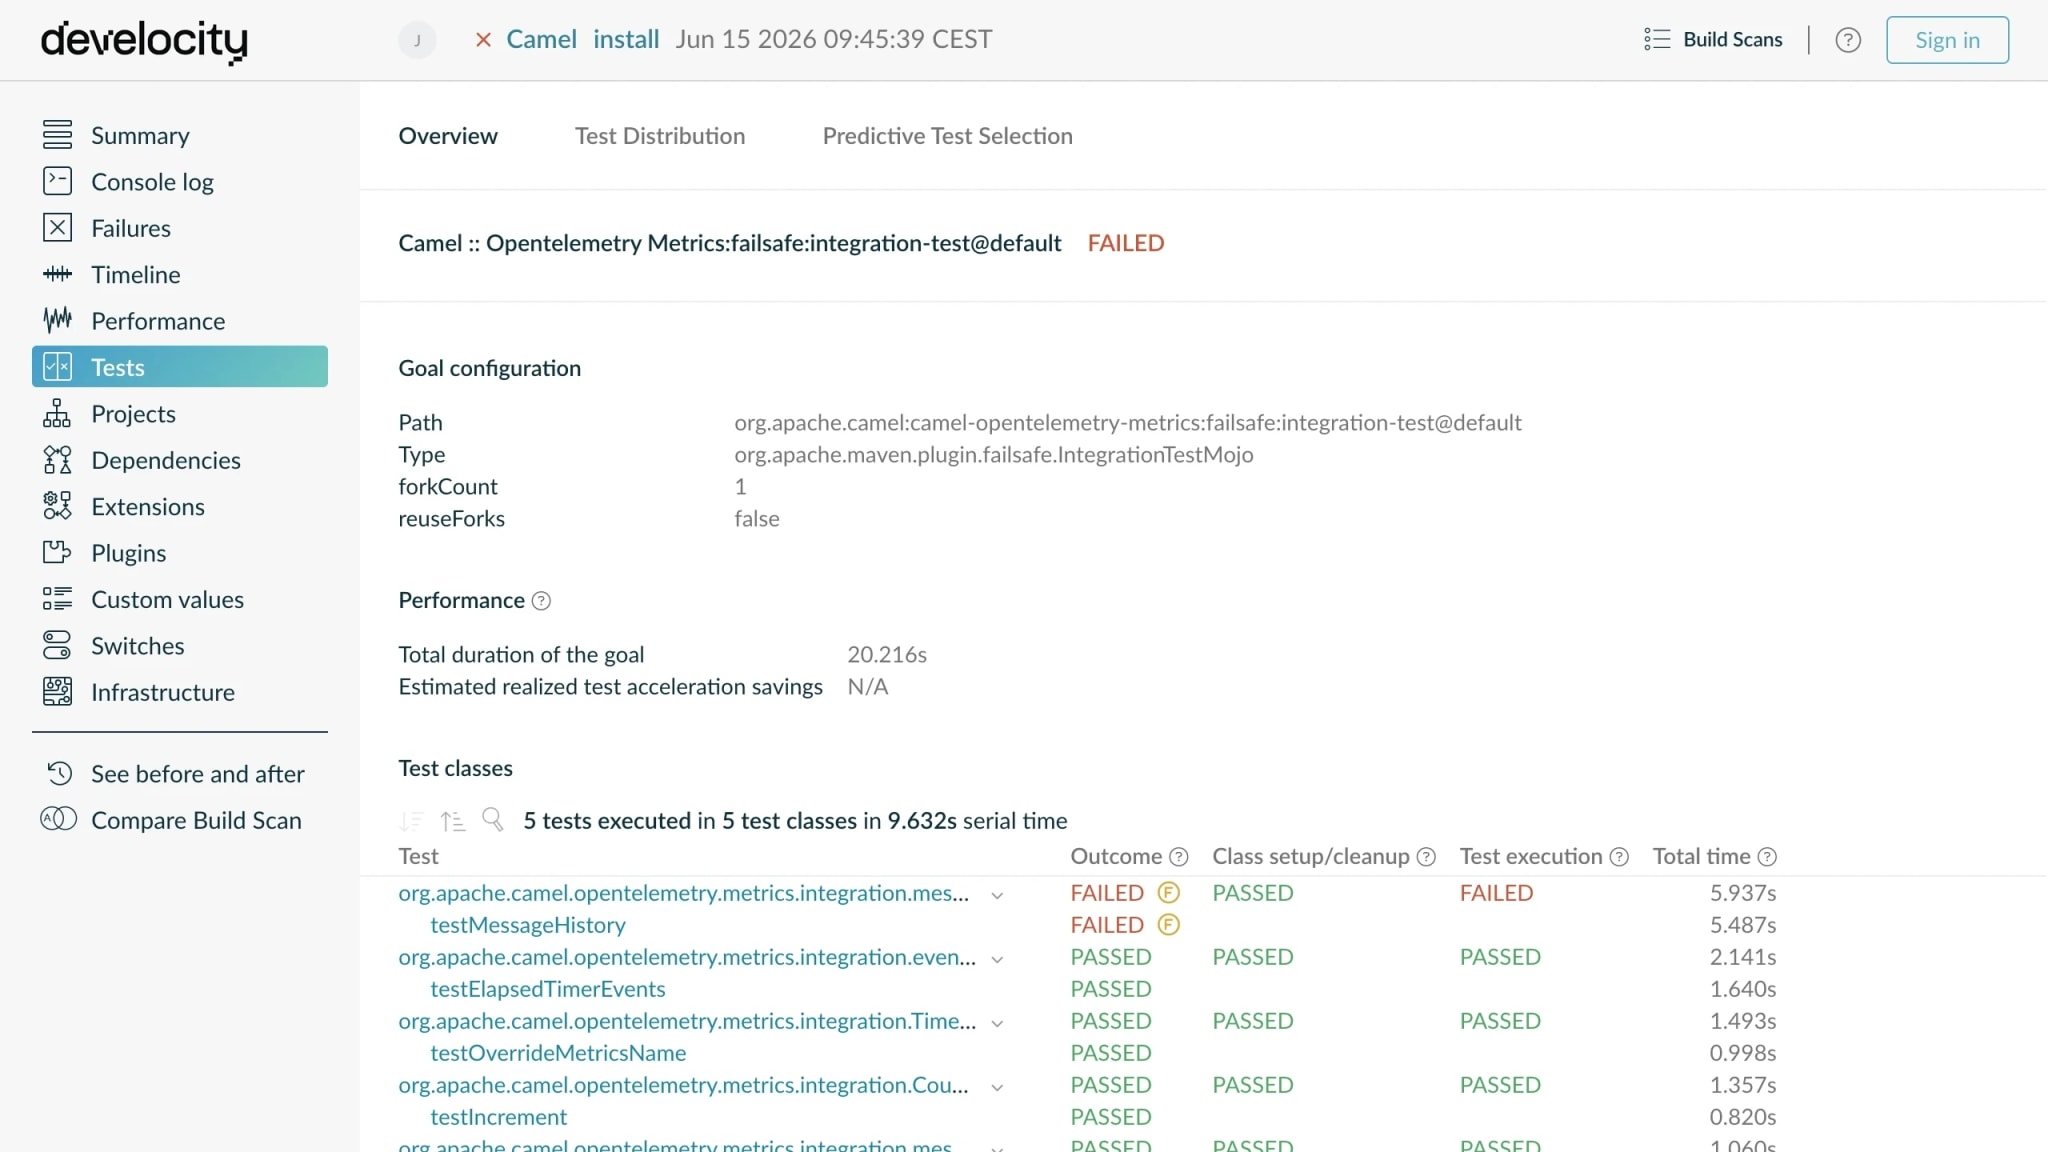Click the Failures sidebar icon
2048x1152 pixels.
(57, 228)
